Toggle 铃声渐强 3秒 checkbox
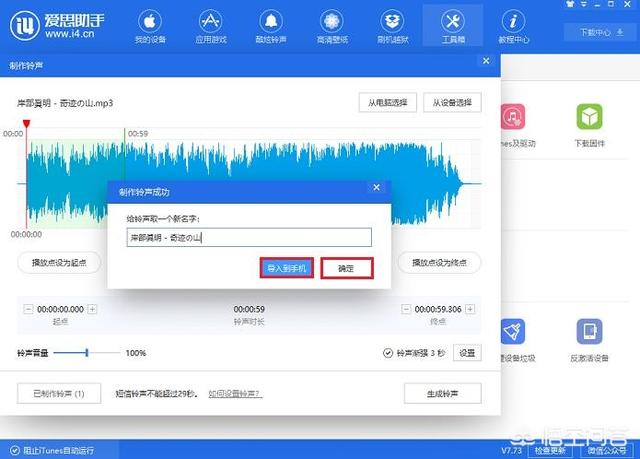Image resolution: width=640 pixels, height=459 pixels. tap(388, 353)
